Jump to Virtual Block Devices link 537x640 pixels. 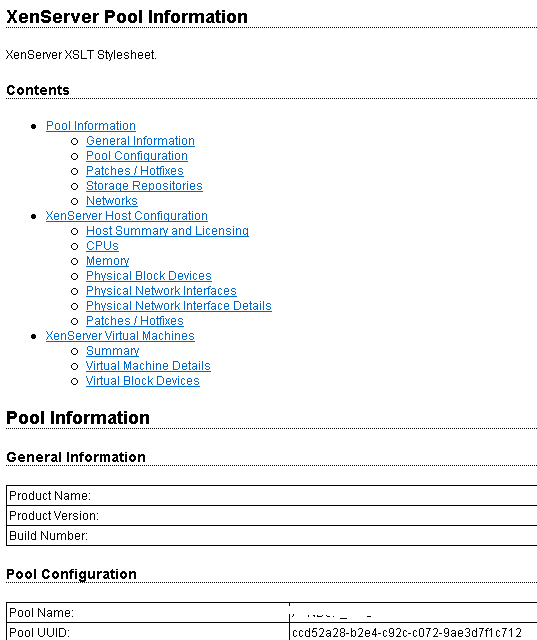(143, 381)
